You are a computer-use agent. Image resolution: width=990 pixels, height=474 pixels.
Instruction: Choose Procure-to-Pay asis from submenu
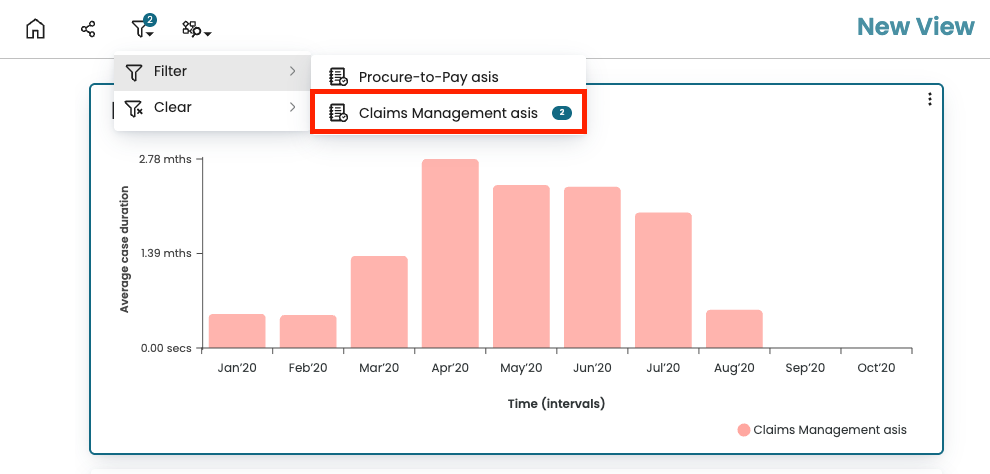(428, 77)
